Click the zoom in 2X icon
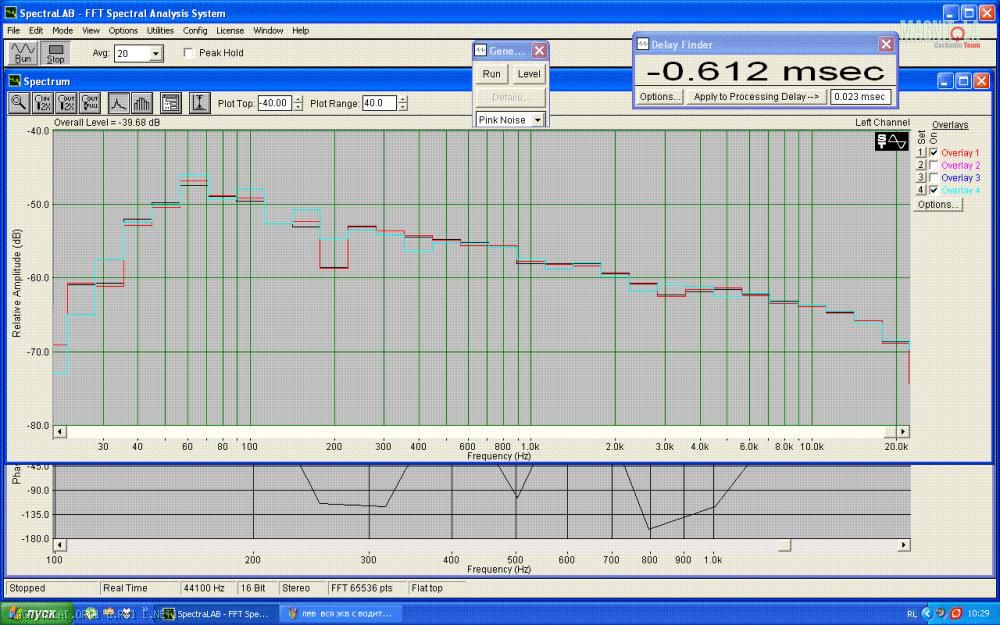Viewport: 1000px width, 625px height. (43, 103)
